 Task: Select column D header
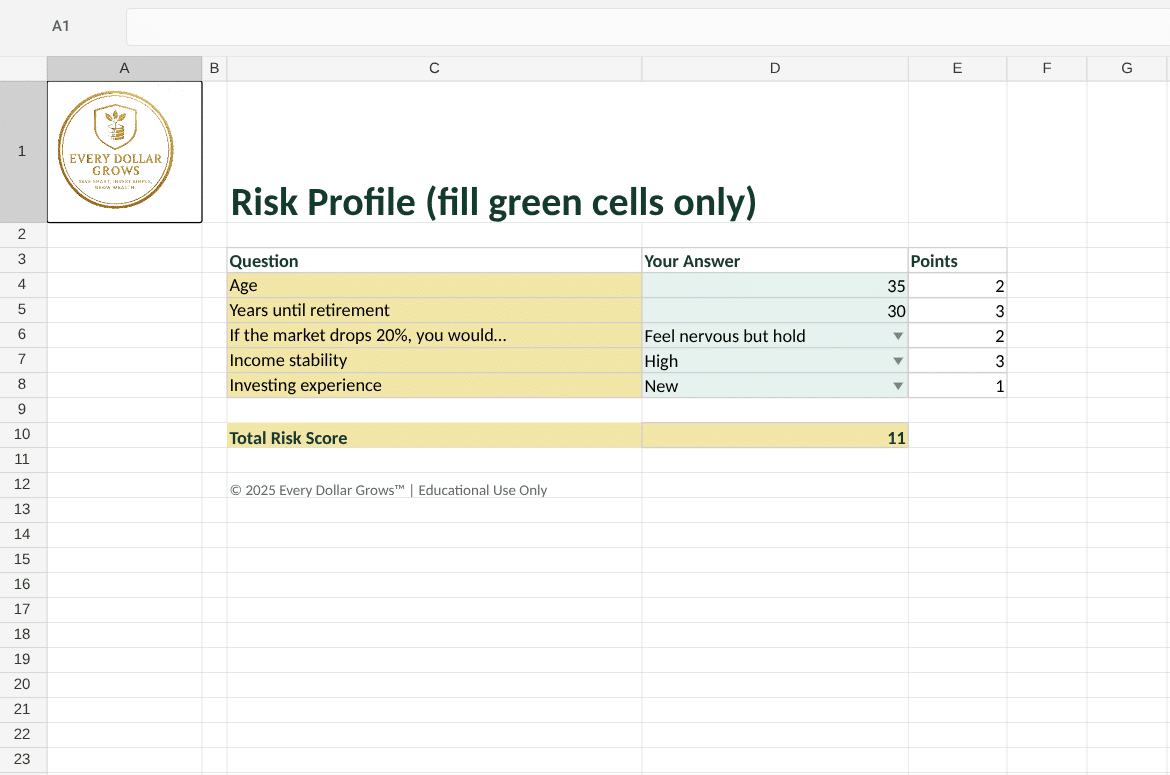[775, 69]
